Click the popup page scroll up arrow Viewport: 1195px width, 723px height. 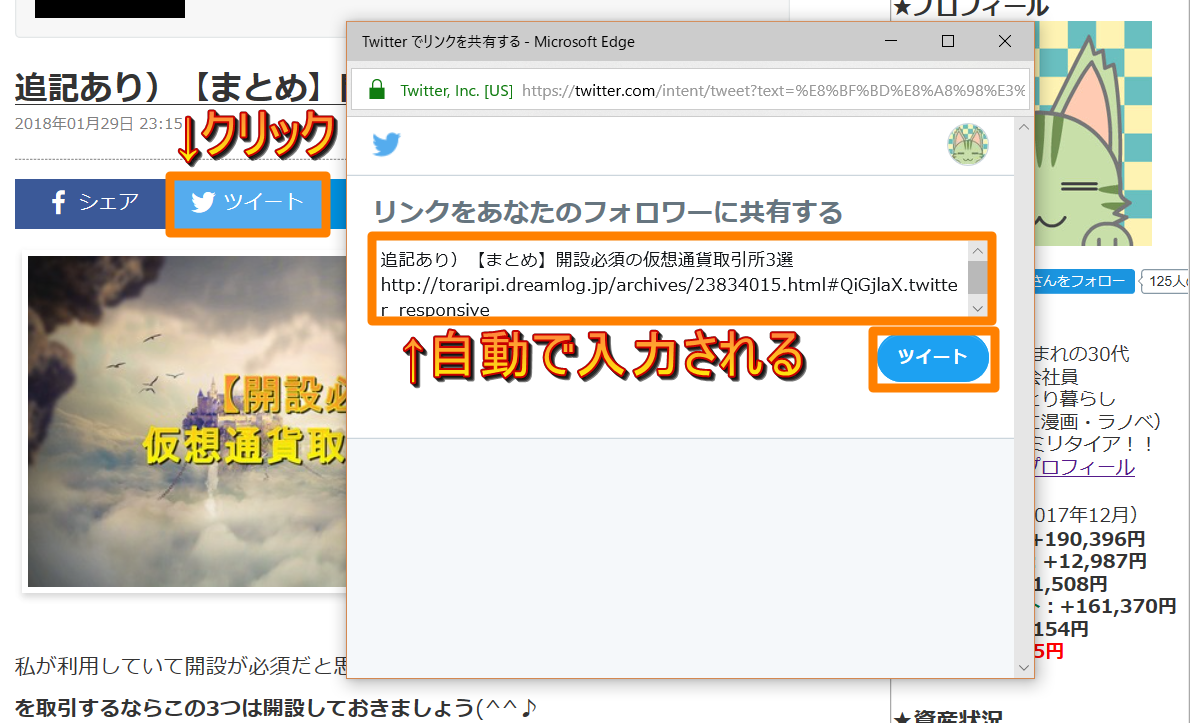coord(1024,127)
